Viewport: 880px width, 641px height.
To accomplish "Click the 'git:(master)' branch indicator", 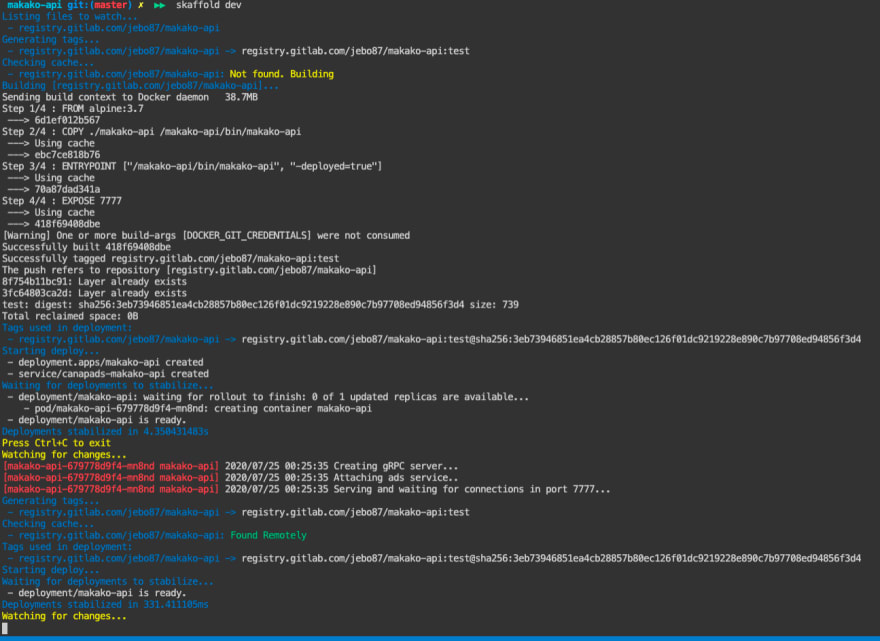I will [x=99, y=5].
